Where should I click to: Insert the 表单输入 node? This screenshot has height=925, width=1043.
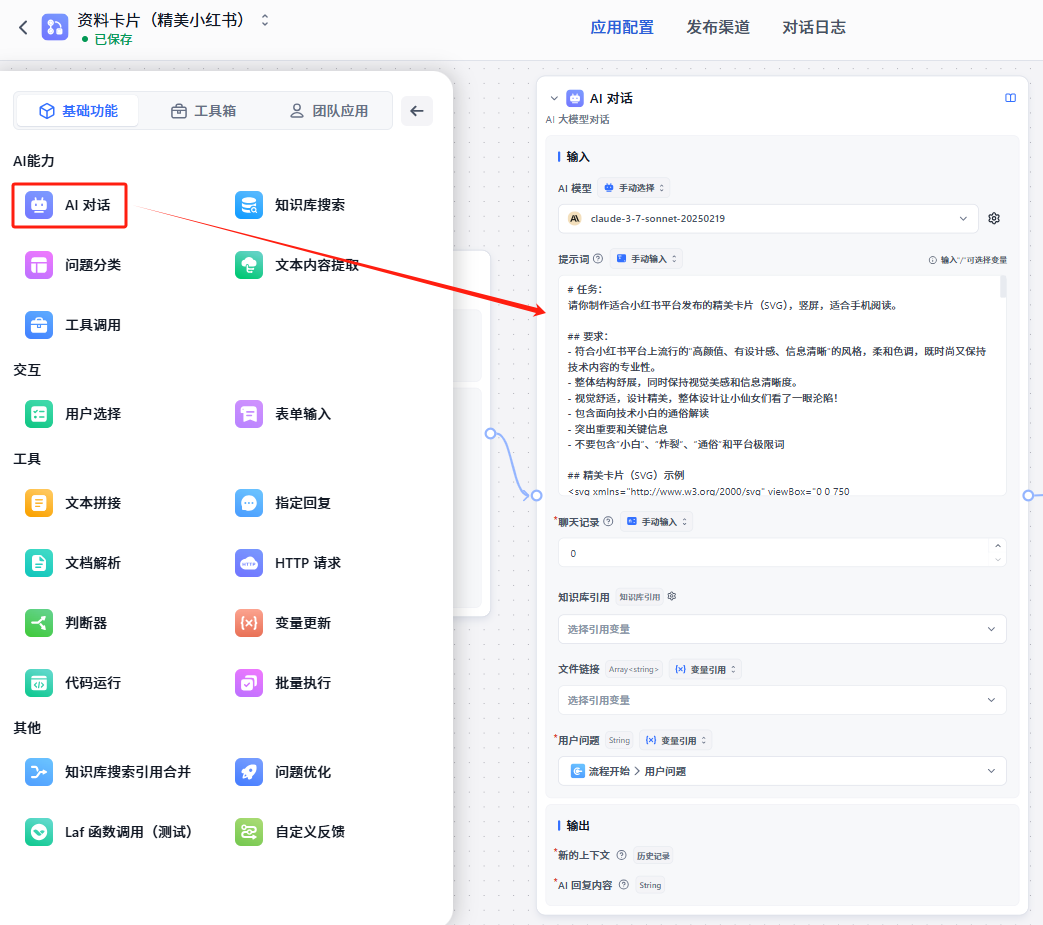(x=283, y=414)
